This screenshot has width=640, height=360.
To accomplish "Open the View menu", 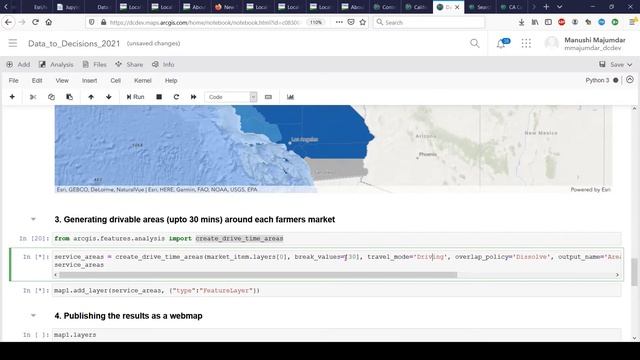I will (62, 81).
